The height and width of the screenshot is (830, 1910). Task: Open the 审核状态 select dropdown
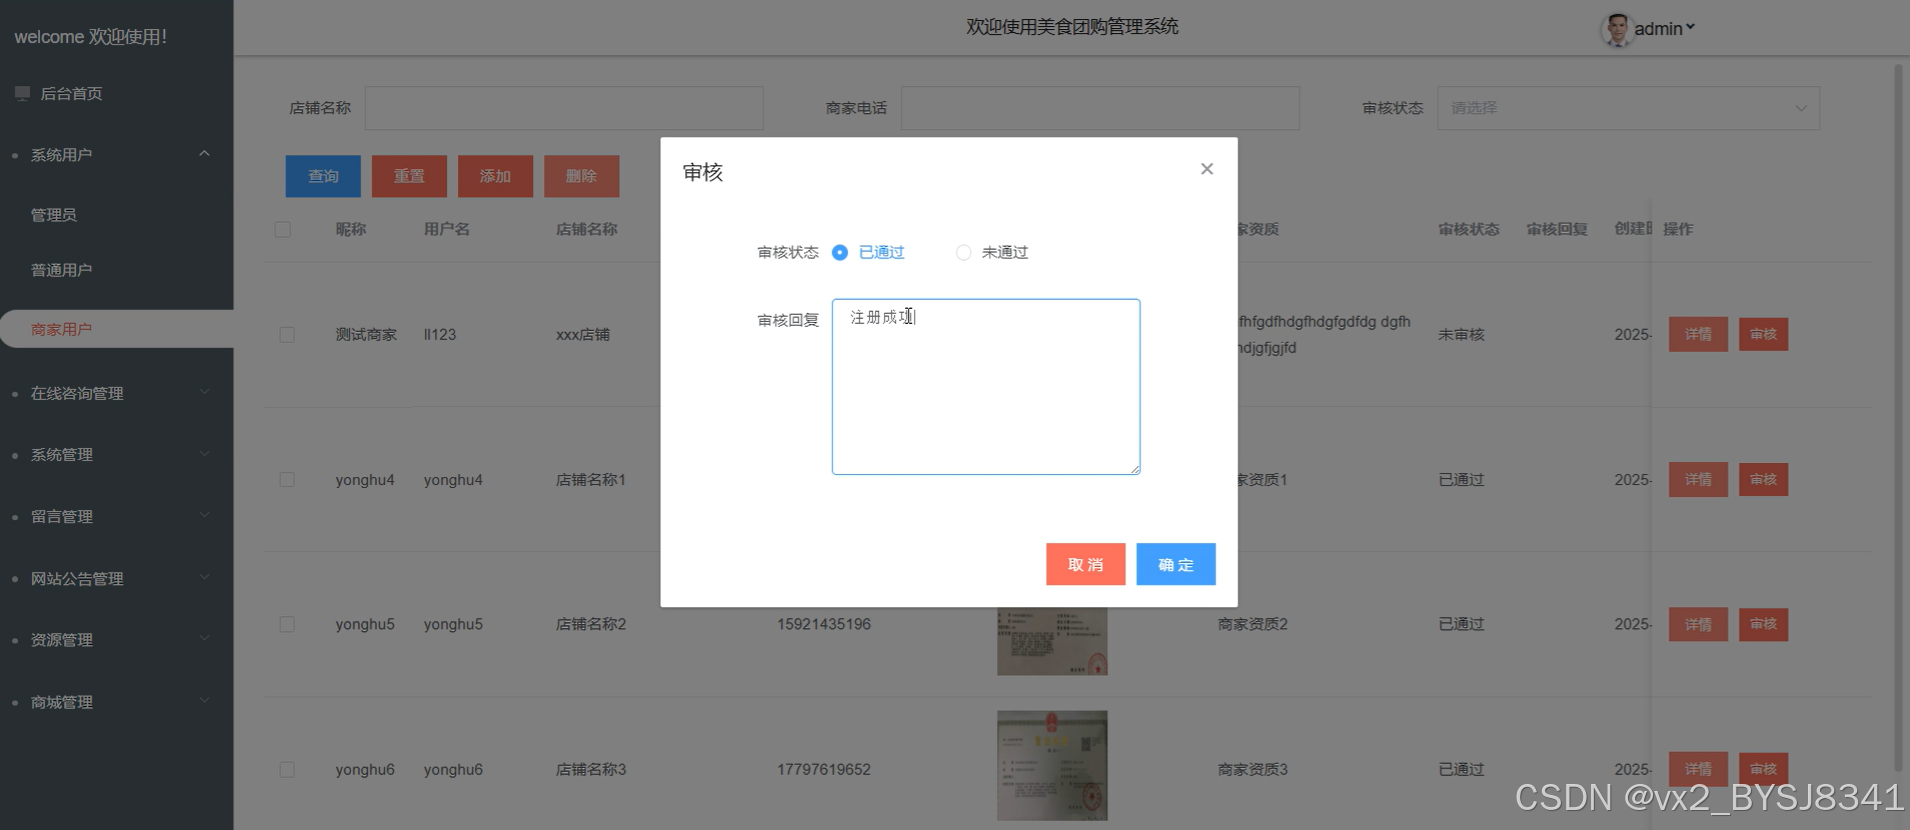(x=1628, y=108)
